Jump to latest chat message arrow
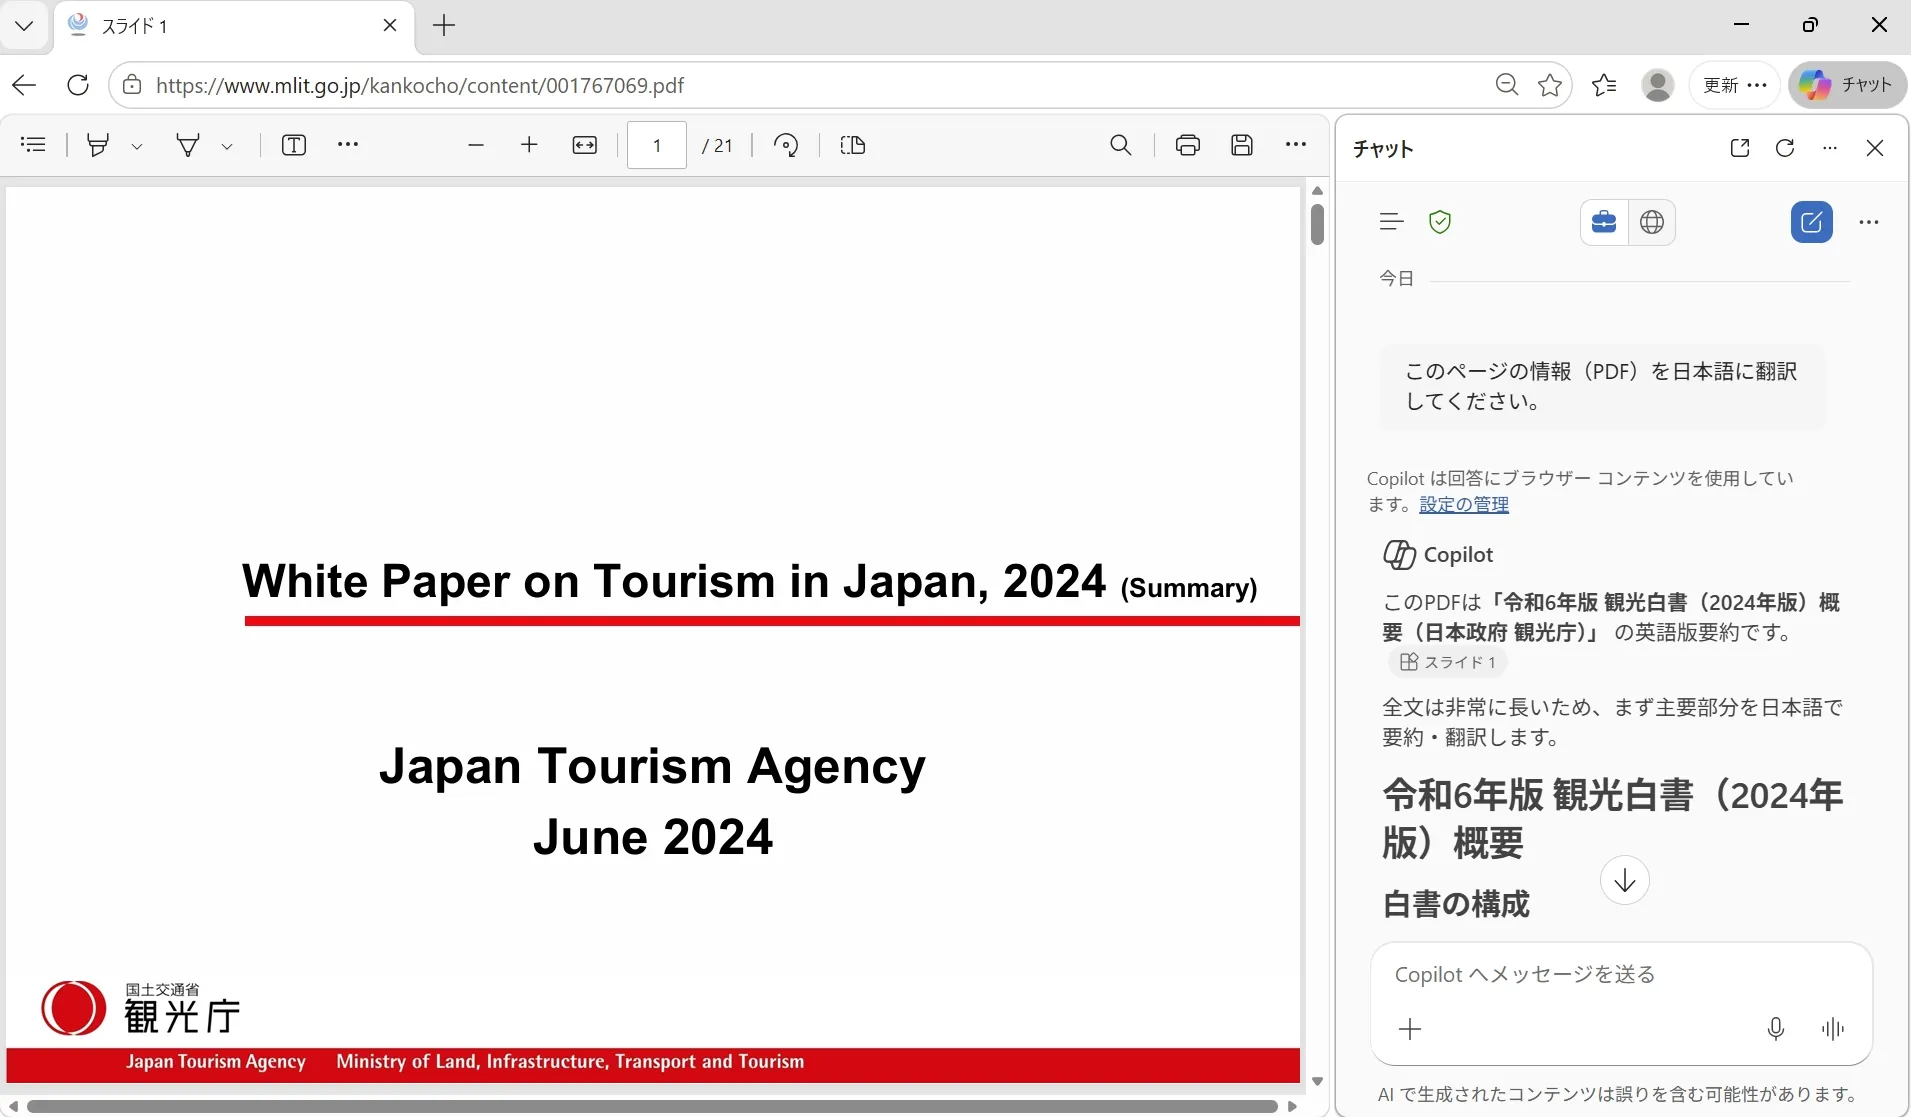 click(1625, 880)
